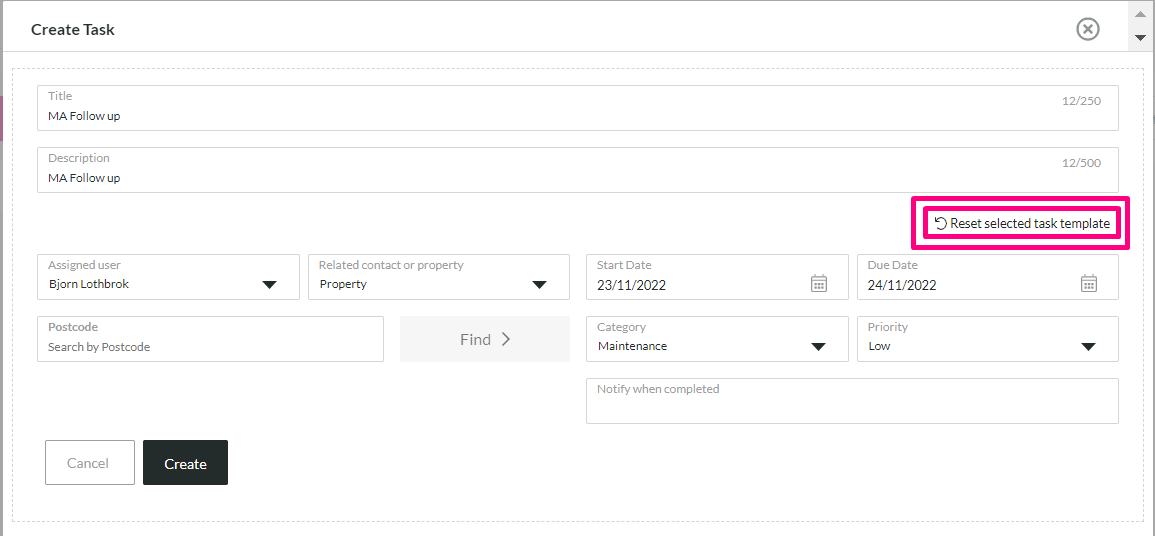The width and height of the screenshot is (1155, 536).
Task: Select the Notify when completed field
Action: 852,401
